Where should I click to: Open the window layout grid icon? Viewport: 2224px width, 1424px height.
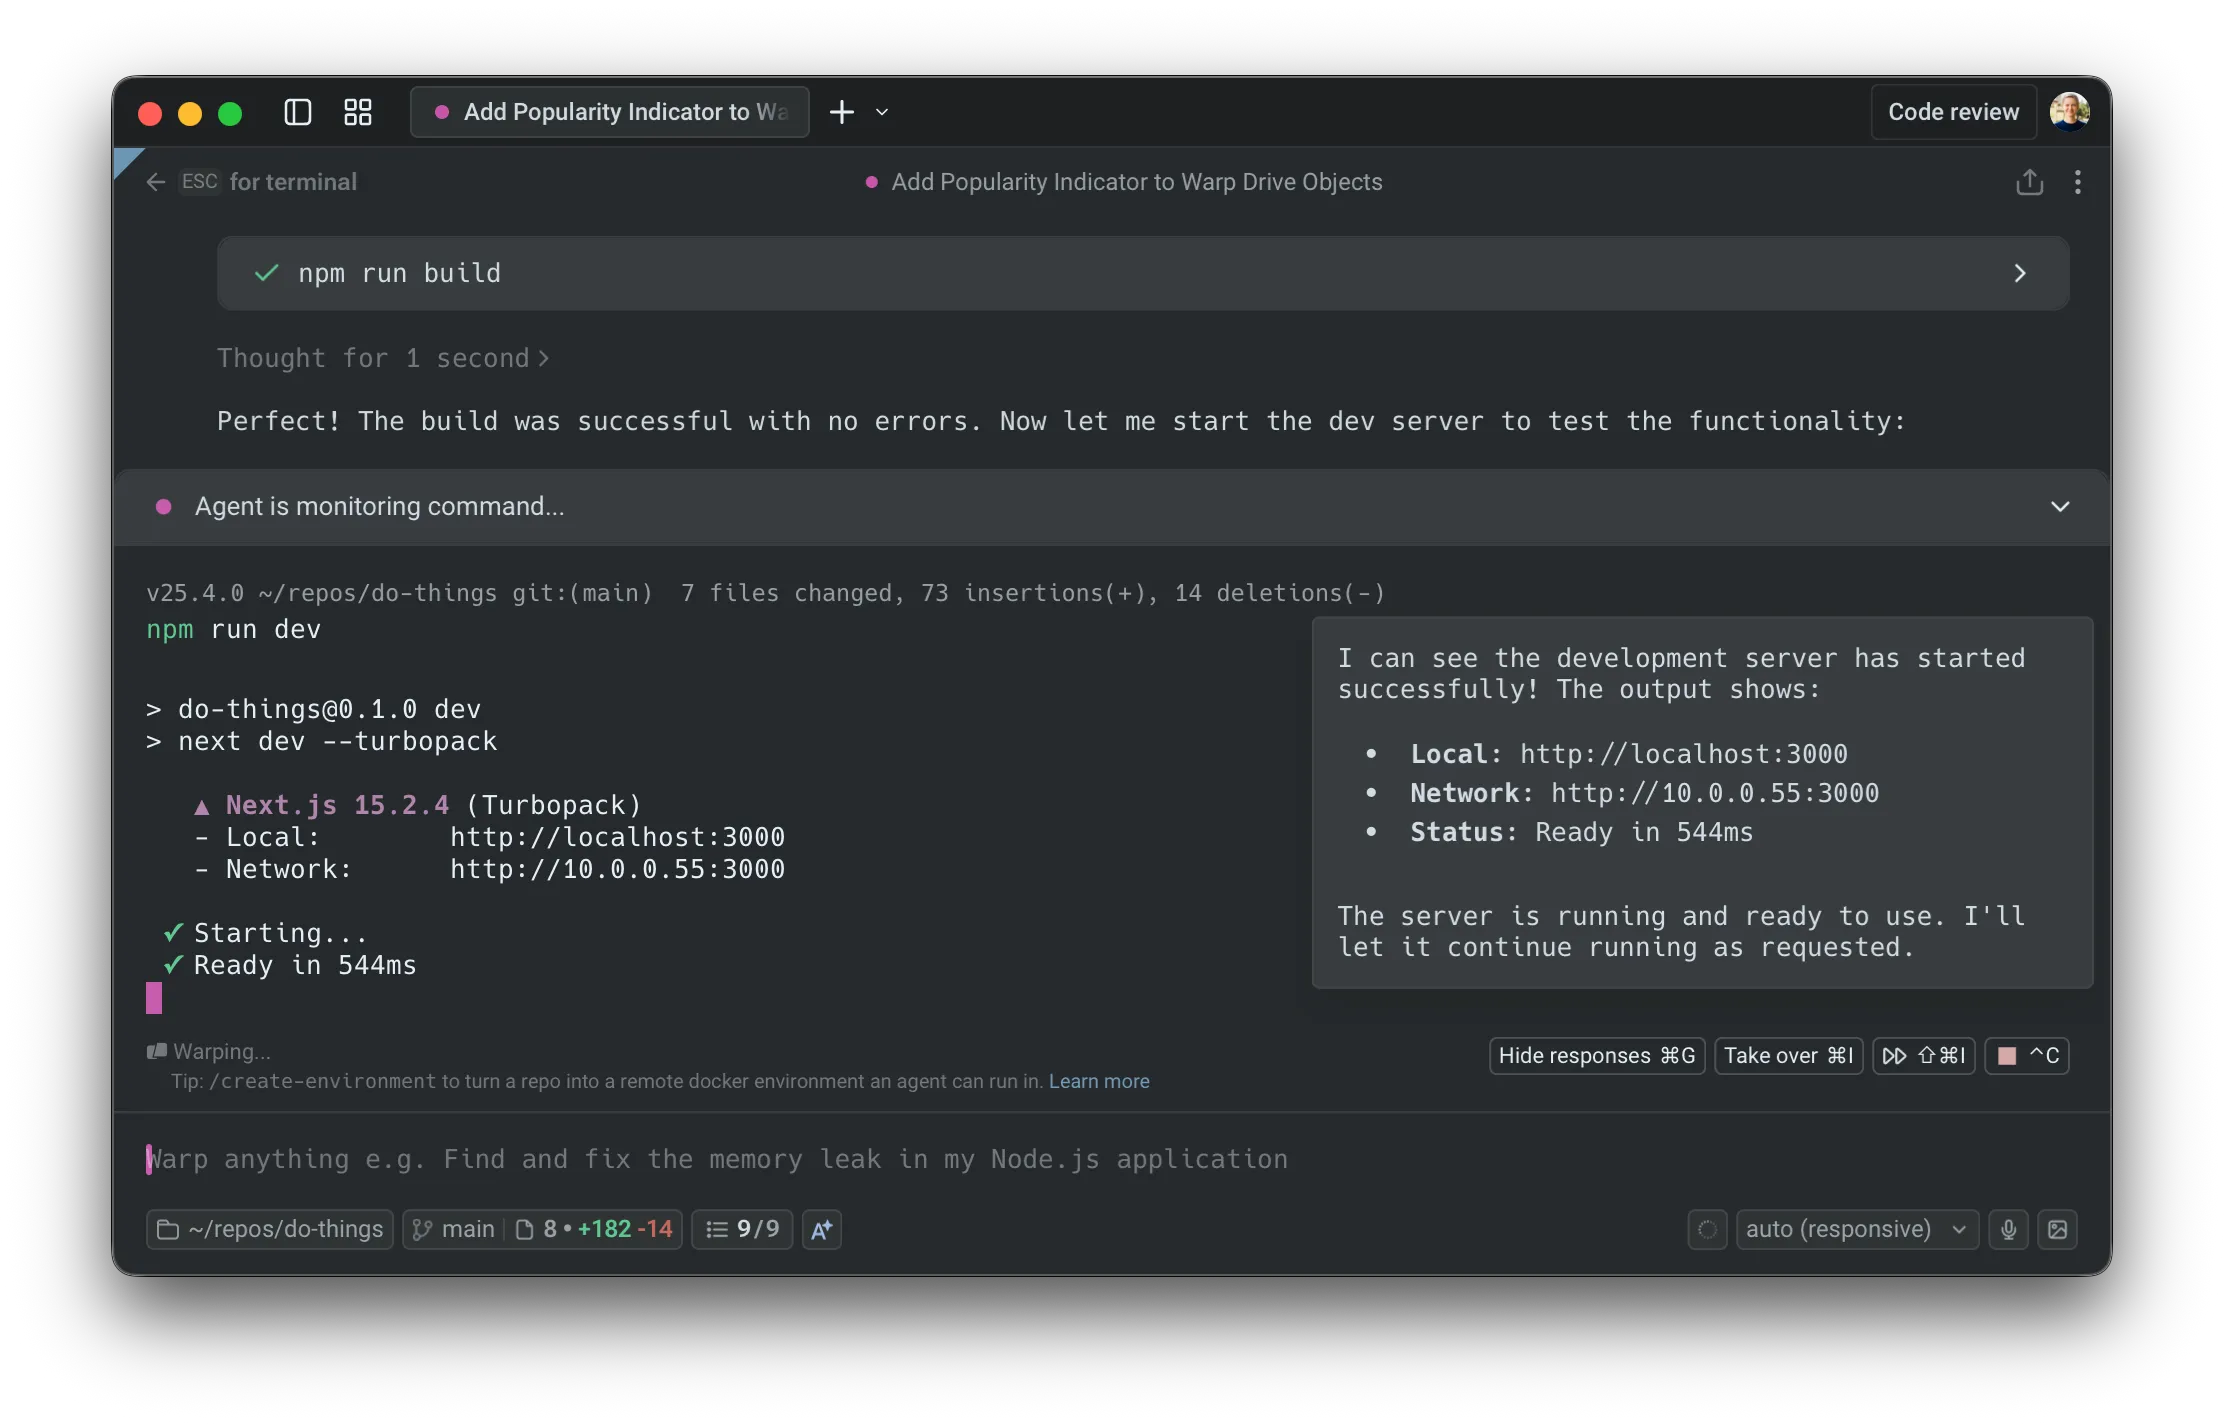tap(357, 112)
